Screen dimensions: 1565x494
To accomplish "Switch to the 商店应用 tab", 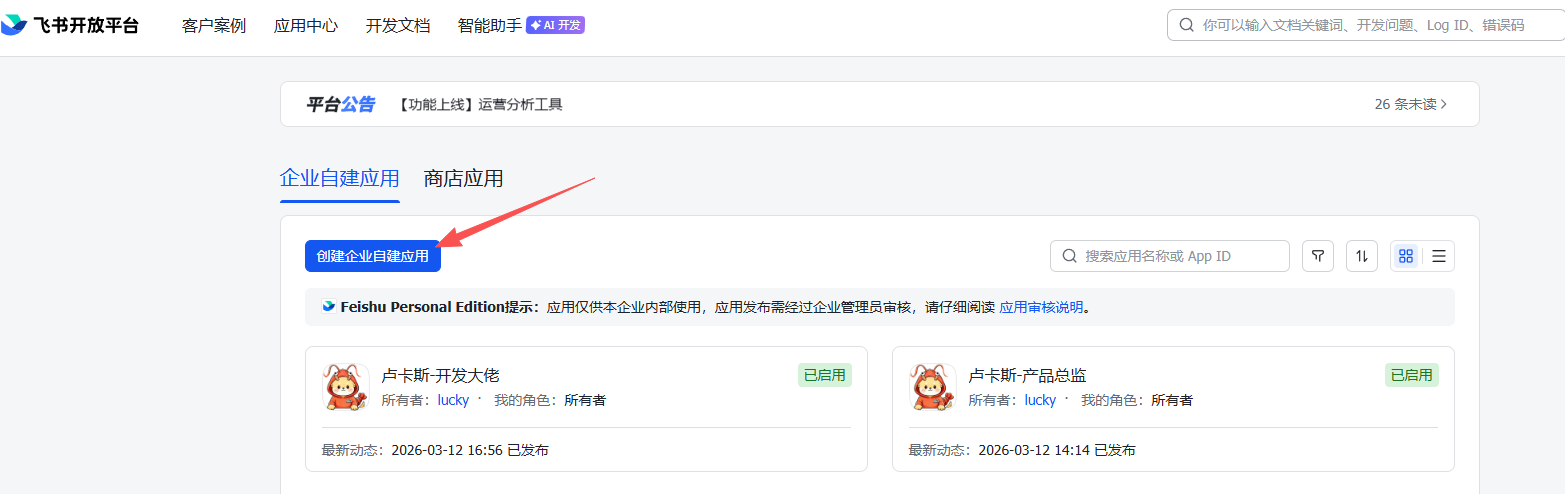I will pyautogui.click(x=463, y=179).
